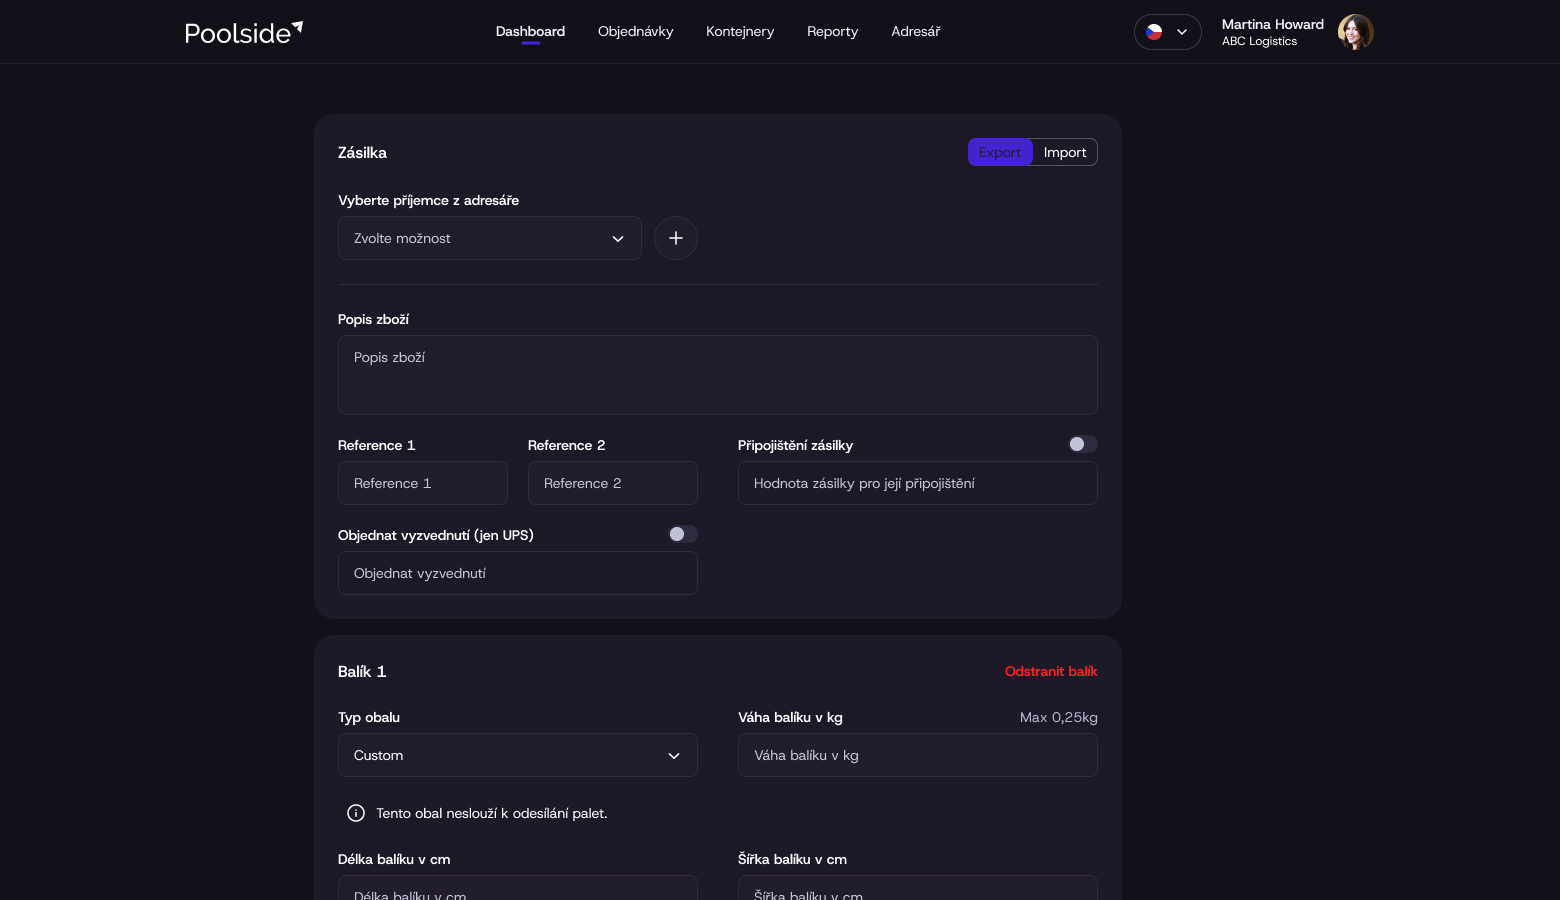Open the Adresář page
The image size is (1560, 900).
916,32
